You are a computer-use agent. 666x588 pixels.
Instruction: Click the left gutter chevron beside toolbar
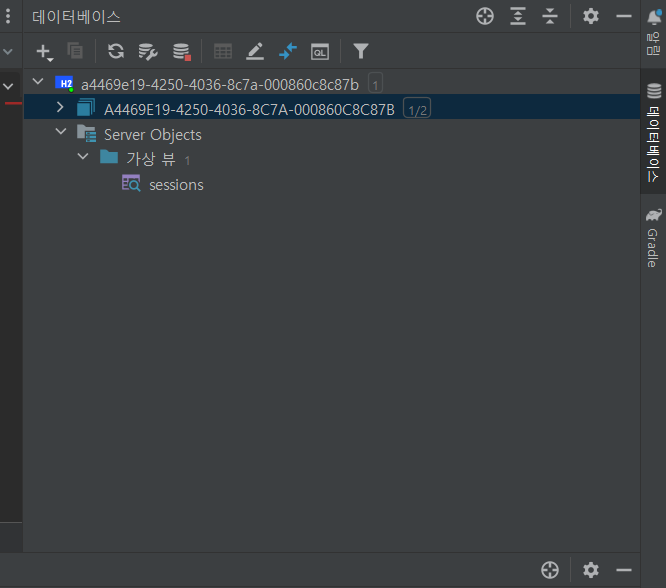[x=8, y=52]
